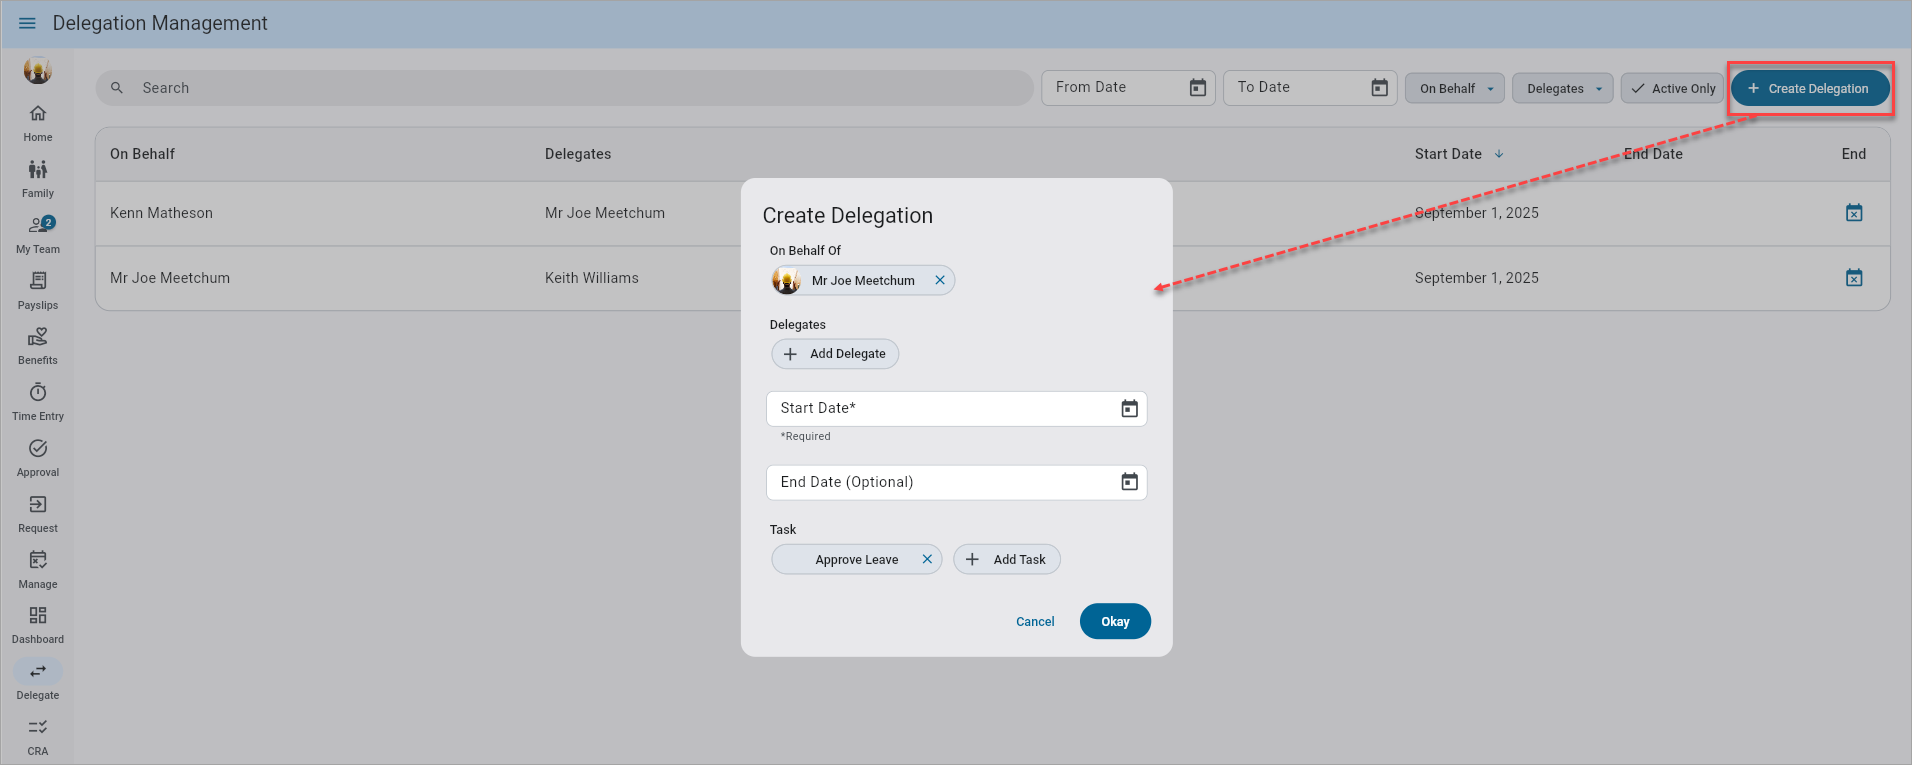The image size is (1912, 765).
Task: Open Time Entry from the sidebar
Action: tap(38, 401)
